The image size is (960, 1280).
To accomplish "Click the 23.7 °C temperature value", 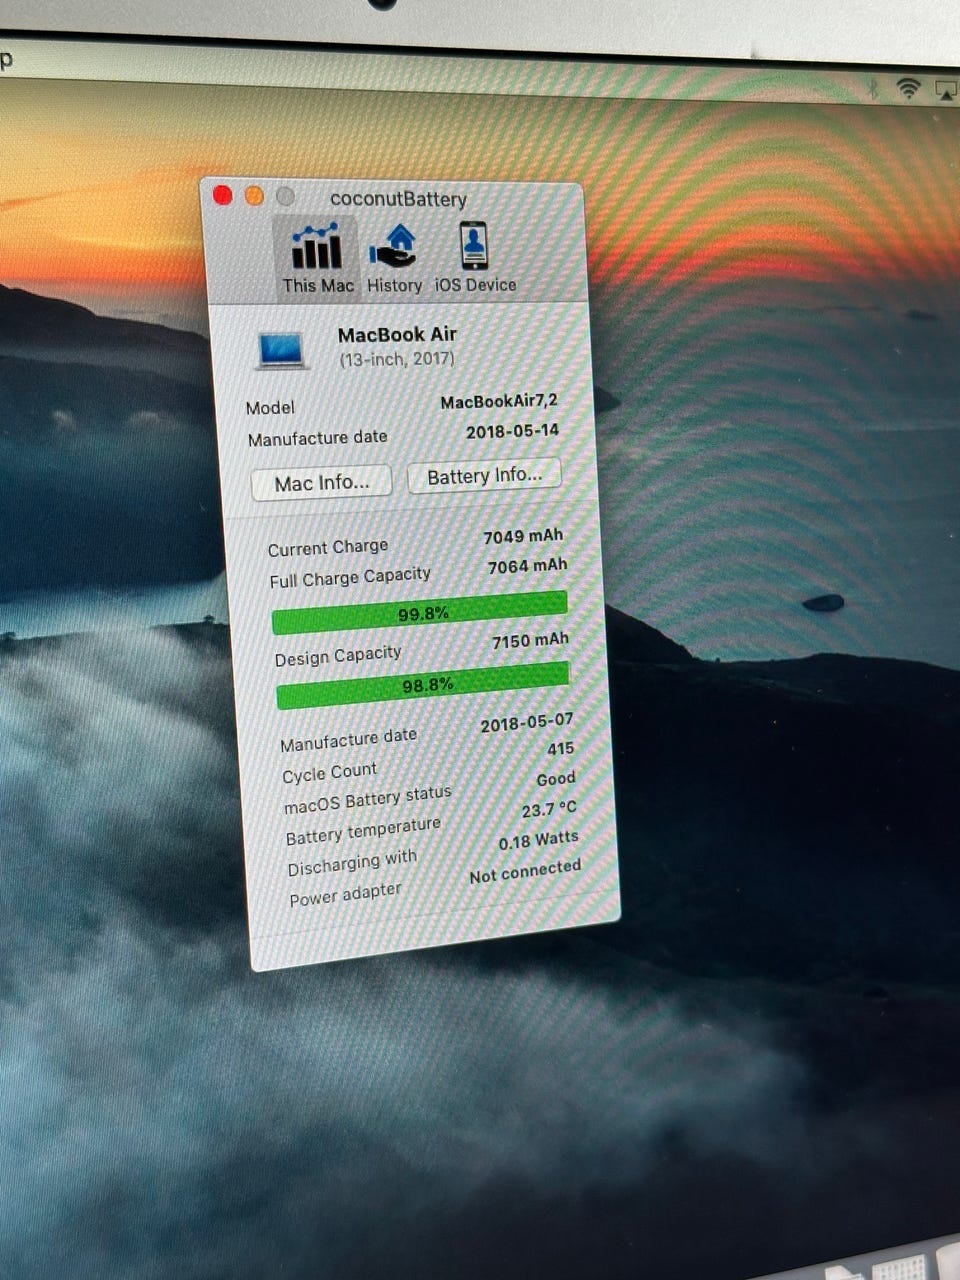I will tap(549, 809).
